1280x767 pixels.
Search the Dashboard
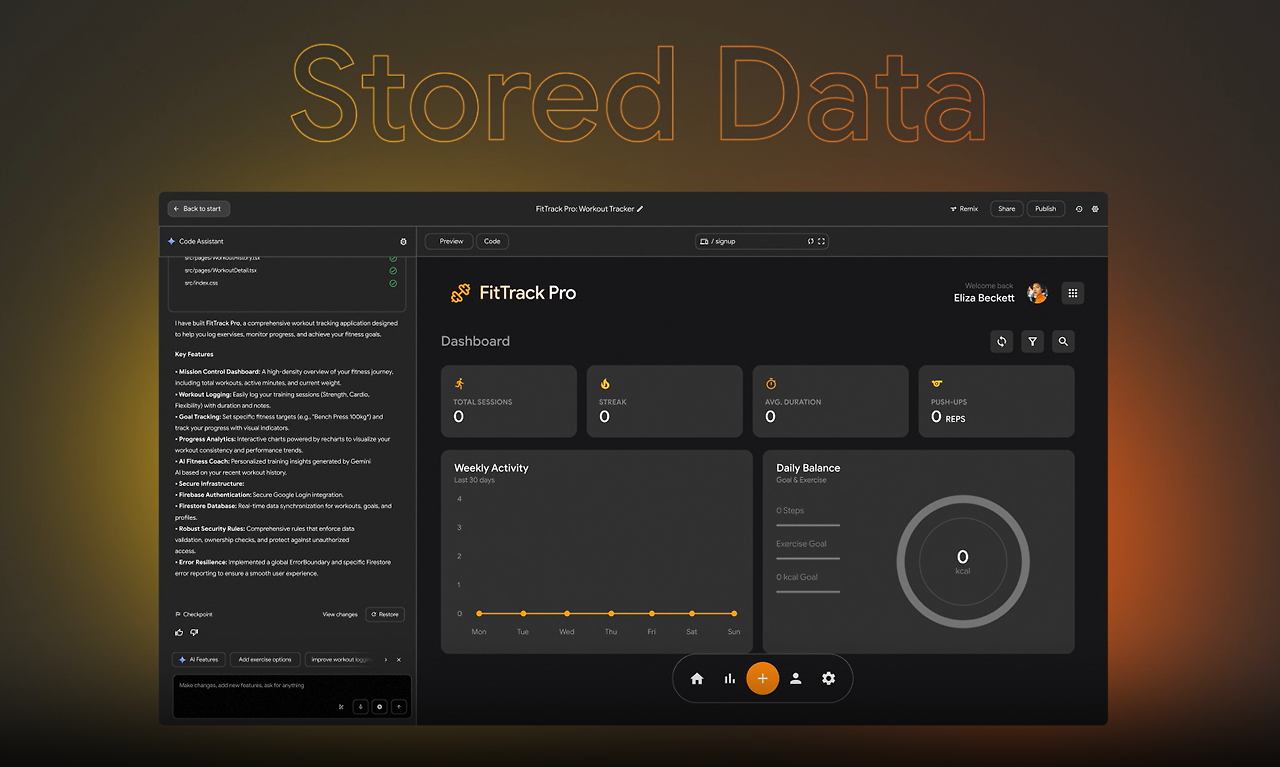[1063, 341]
